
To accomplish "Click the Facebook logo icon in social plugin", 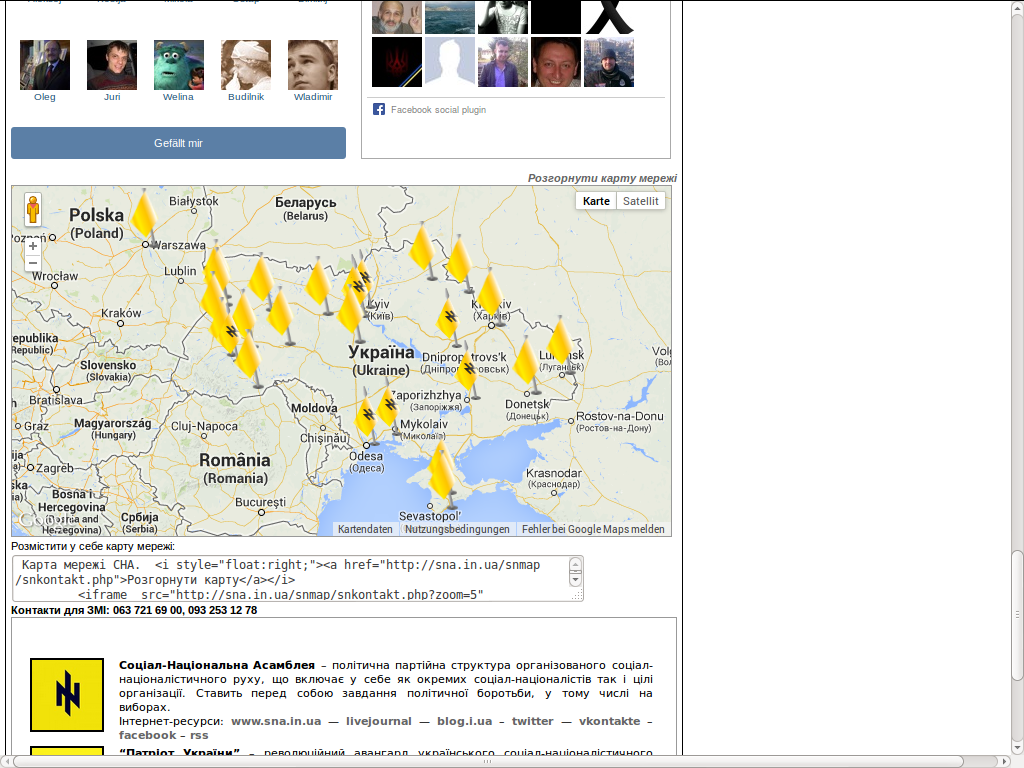I will 379,109.
